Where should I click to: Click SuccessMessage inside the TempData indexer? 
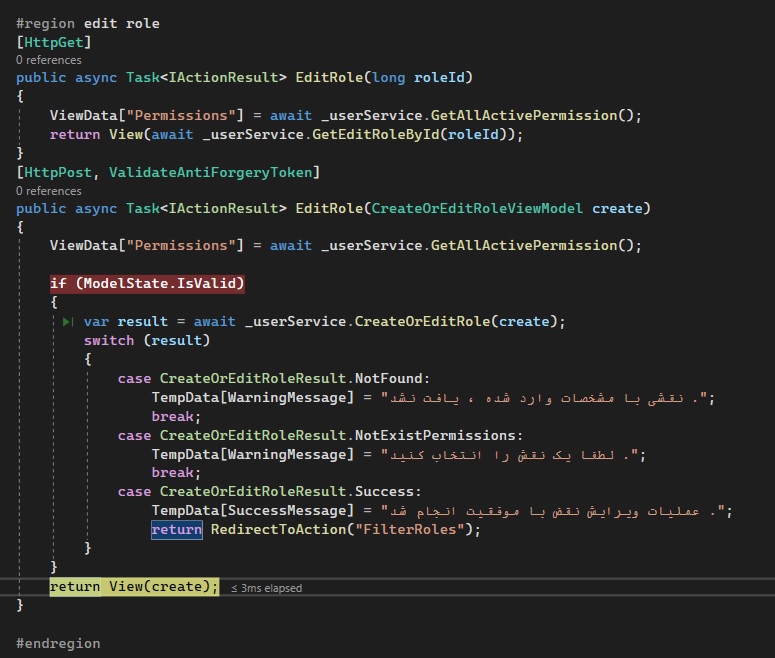click(x=287, y=511)
